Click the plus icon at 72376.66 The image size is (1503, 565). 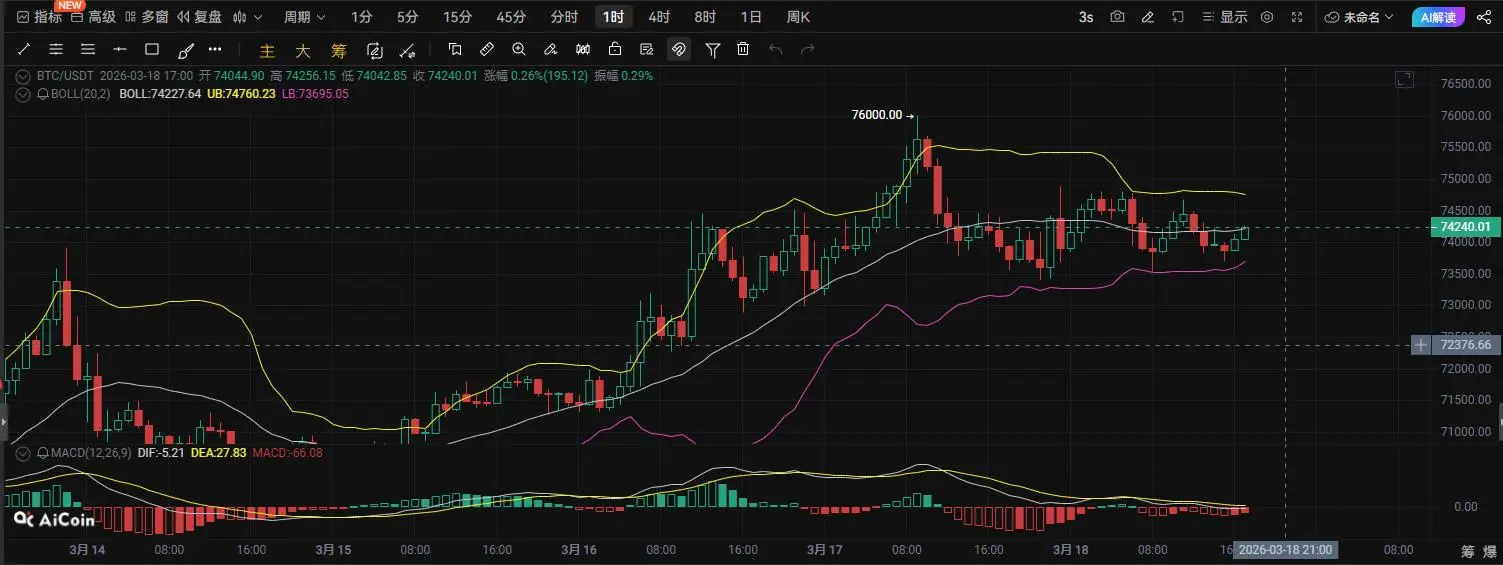coord(1421,345)
